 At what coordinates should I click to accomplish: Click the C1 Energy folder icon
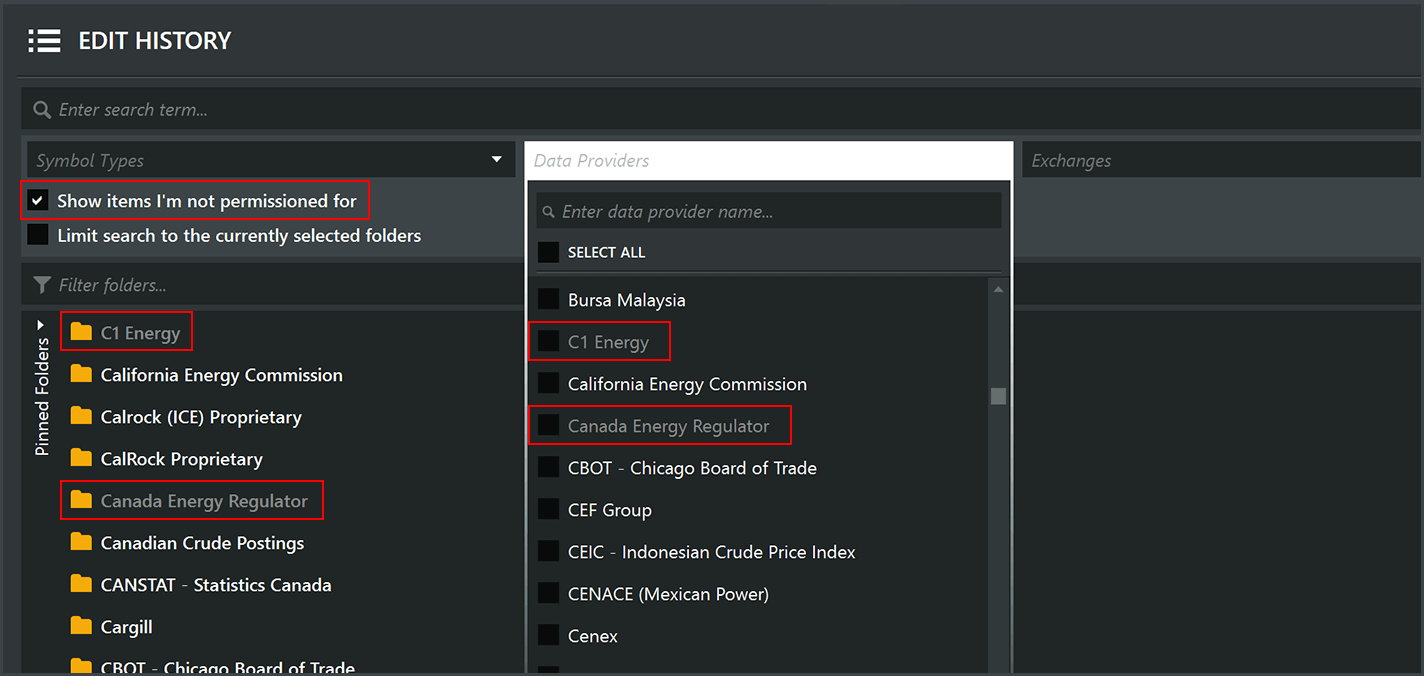tap(81, 332)
